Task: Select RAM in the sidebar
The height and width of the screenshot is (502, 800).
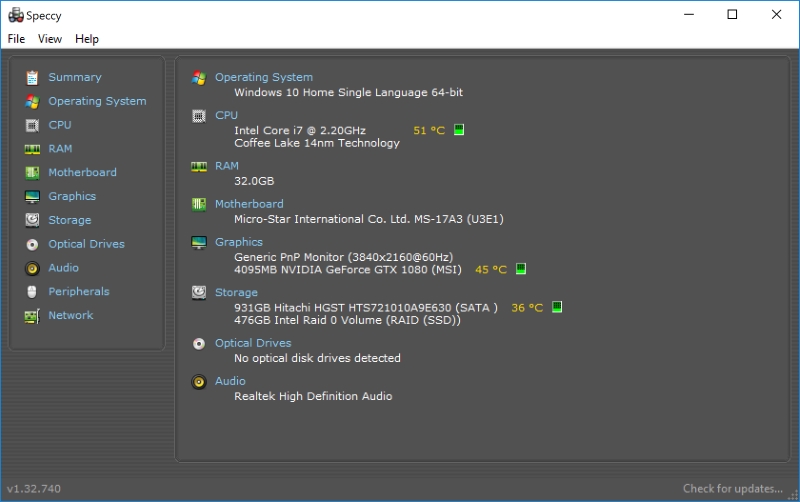Action: click(x=60, y=149)
